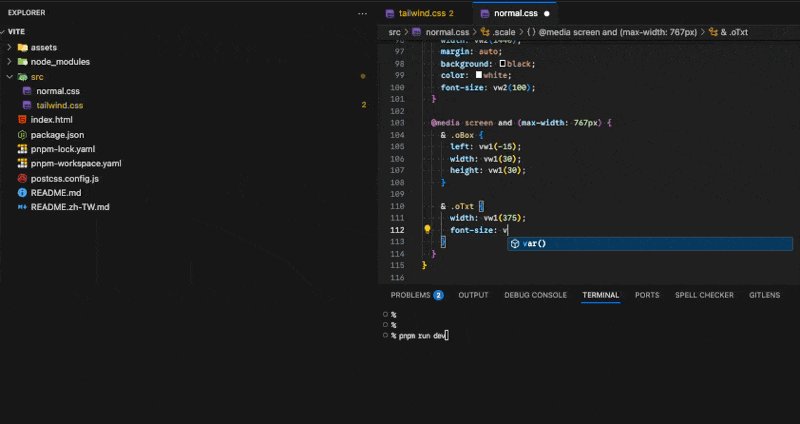800x424 pixels.
Task: Click the CSS icon in the tailwind.css tab
Action: pos(390,14)
